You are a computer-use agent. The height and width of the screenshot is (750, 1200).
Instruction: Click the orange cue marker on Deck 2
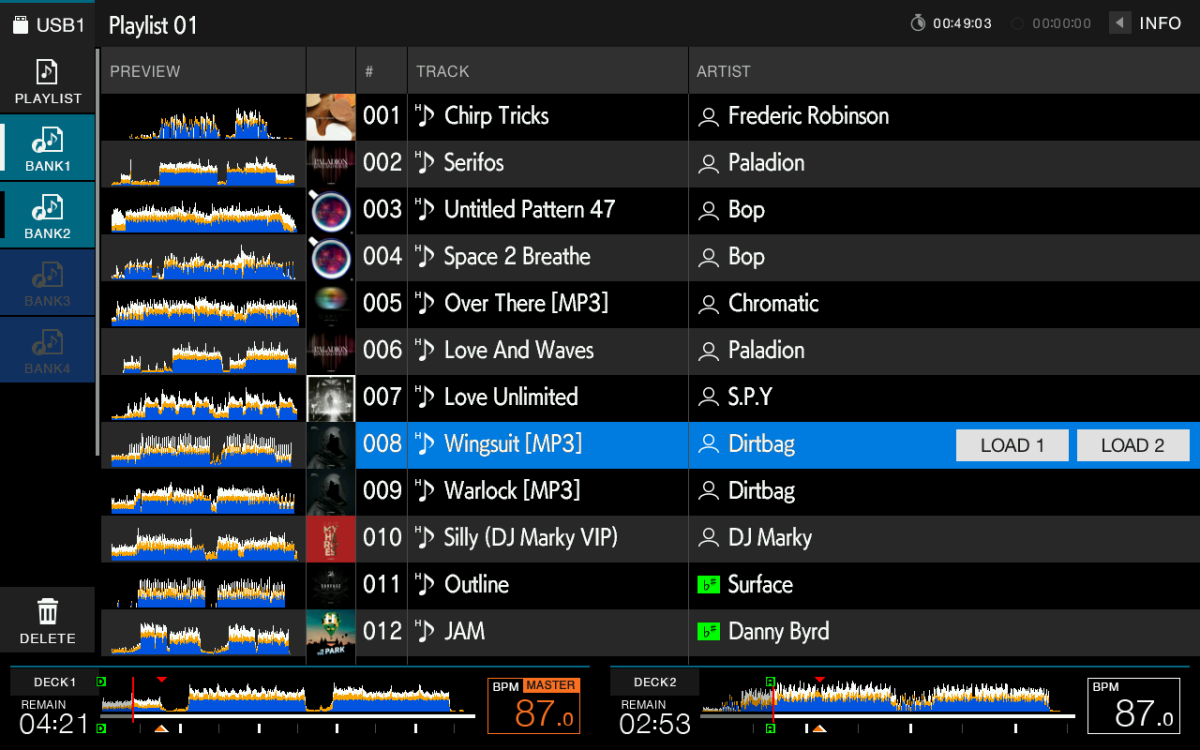(x=819, y=728)
